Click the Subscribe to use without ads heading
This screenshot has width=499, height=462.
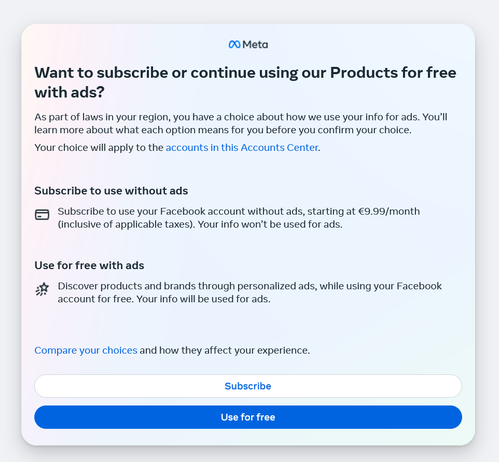click(x=111, y=191)
